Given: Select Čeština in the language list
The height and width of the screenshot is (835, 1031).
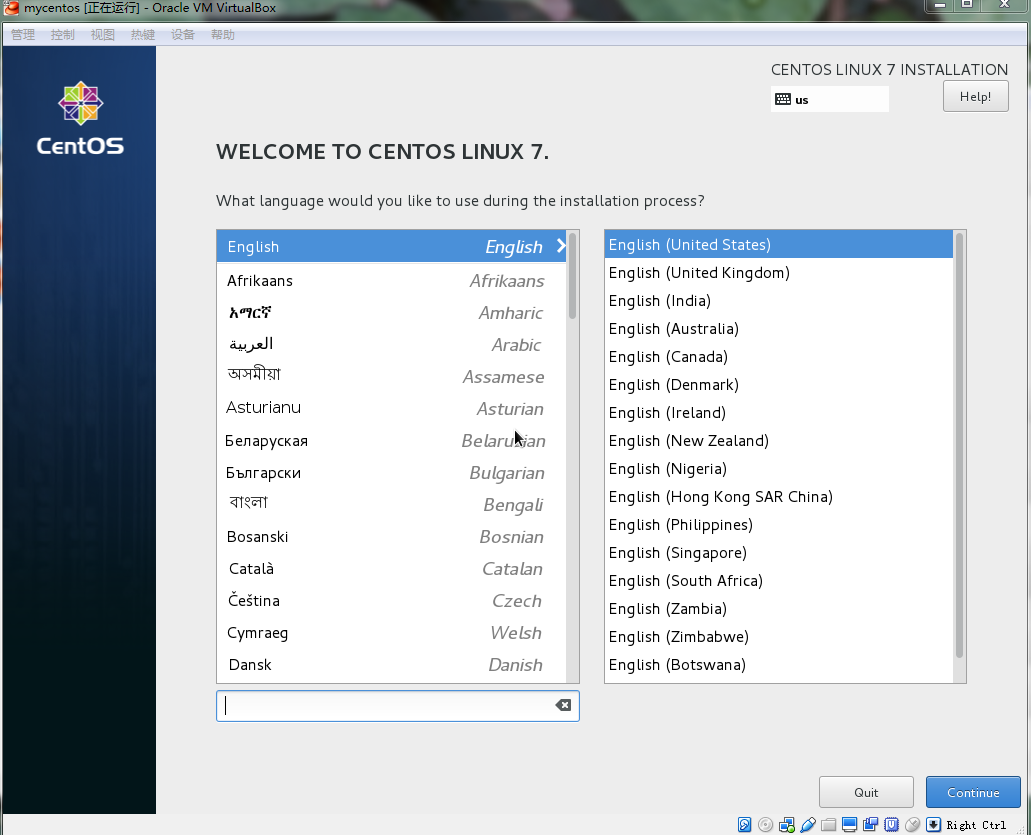Looking at the screenshot, I should (391, 601).
